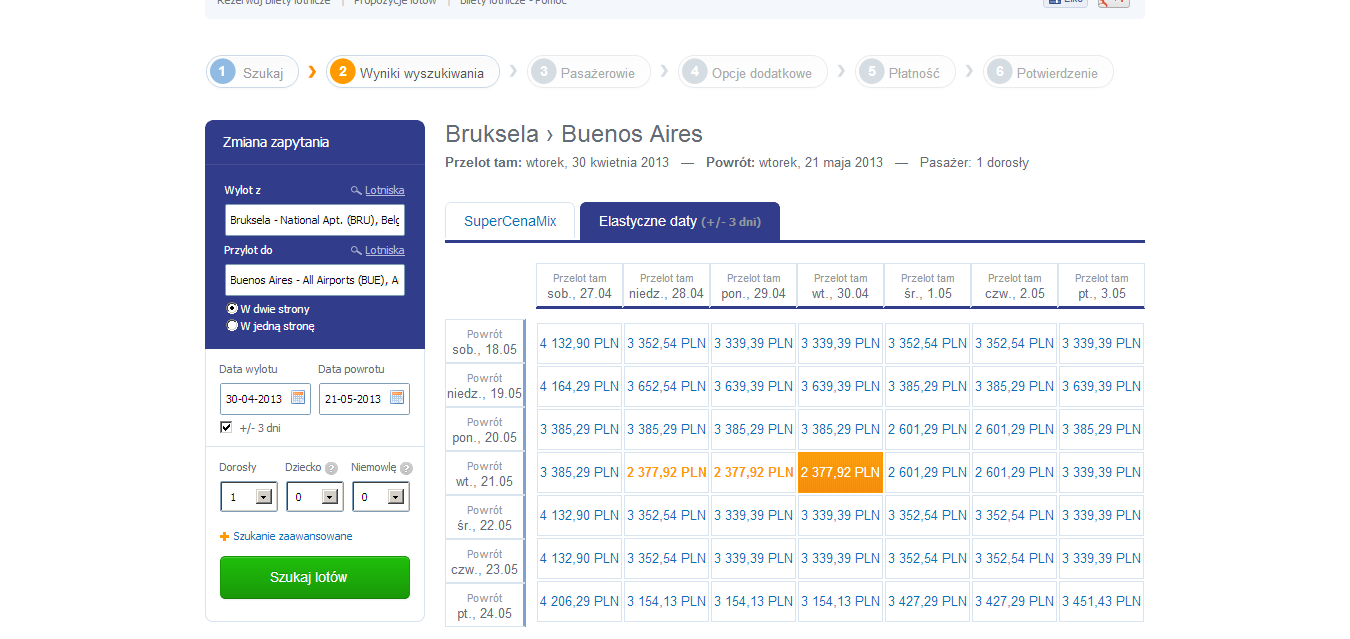Click the Przelot tam pt., 3.05 column header
The image size is (1350, 639).
1102,286
